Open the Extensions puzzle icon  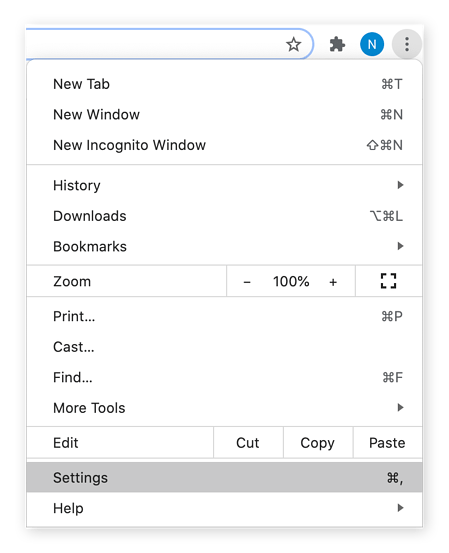337,44
